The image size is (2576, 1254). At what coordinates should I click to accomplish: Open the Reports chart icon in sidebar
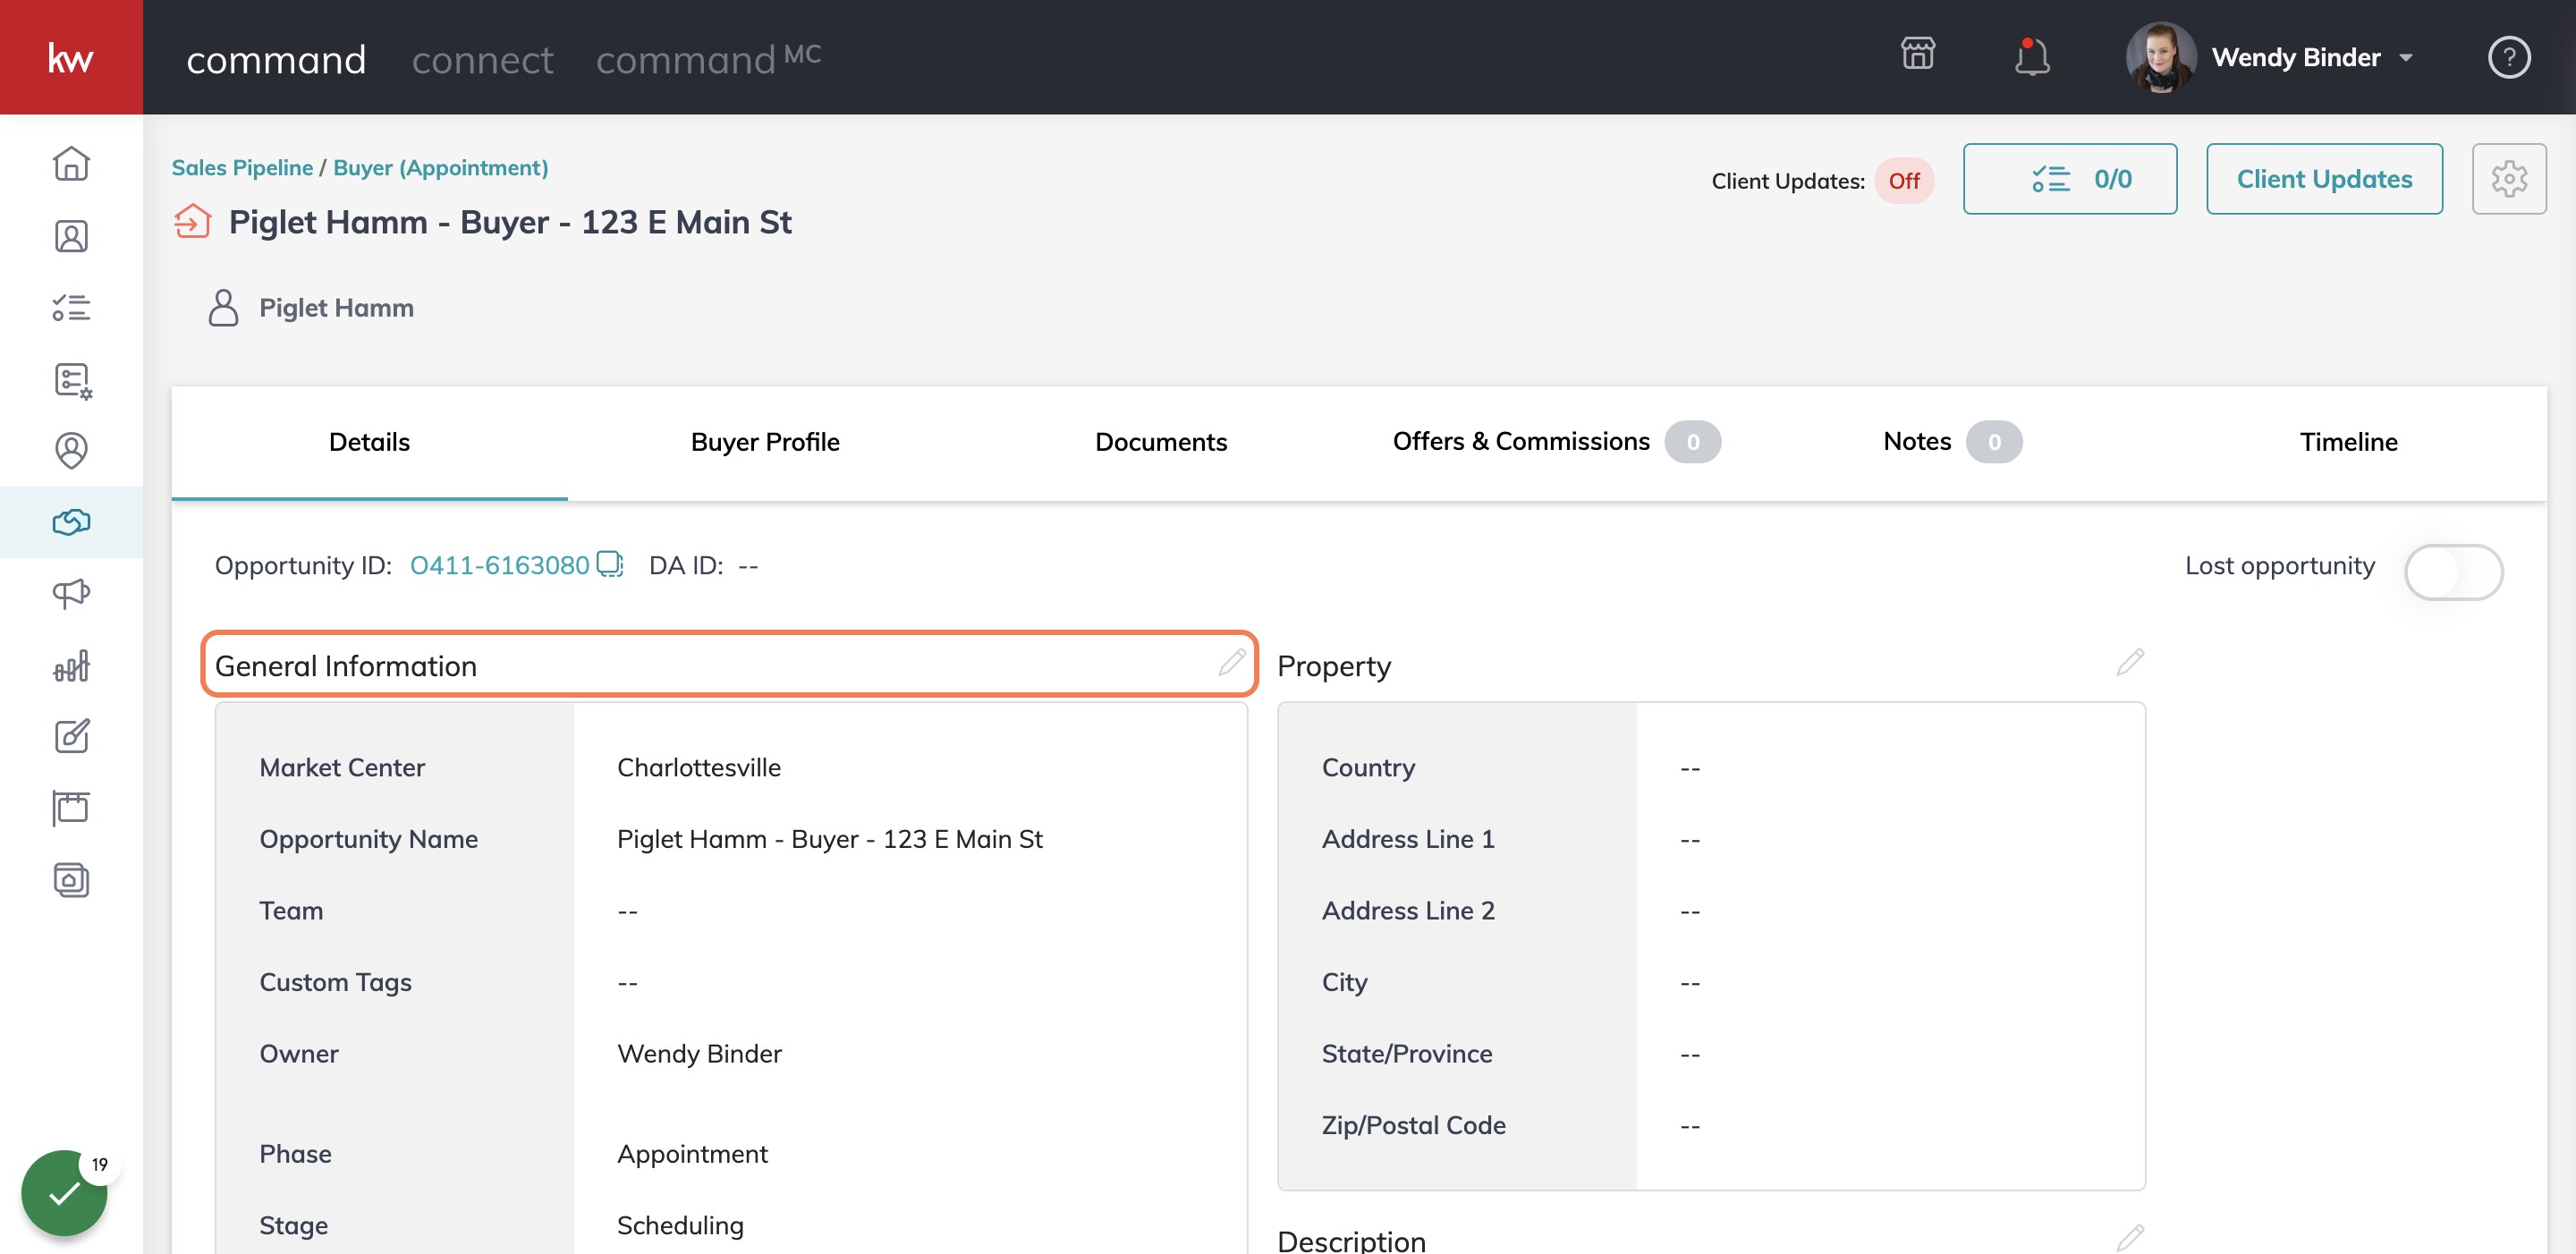pyautogui.click(x=71, y=665)
